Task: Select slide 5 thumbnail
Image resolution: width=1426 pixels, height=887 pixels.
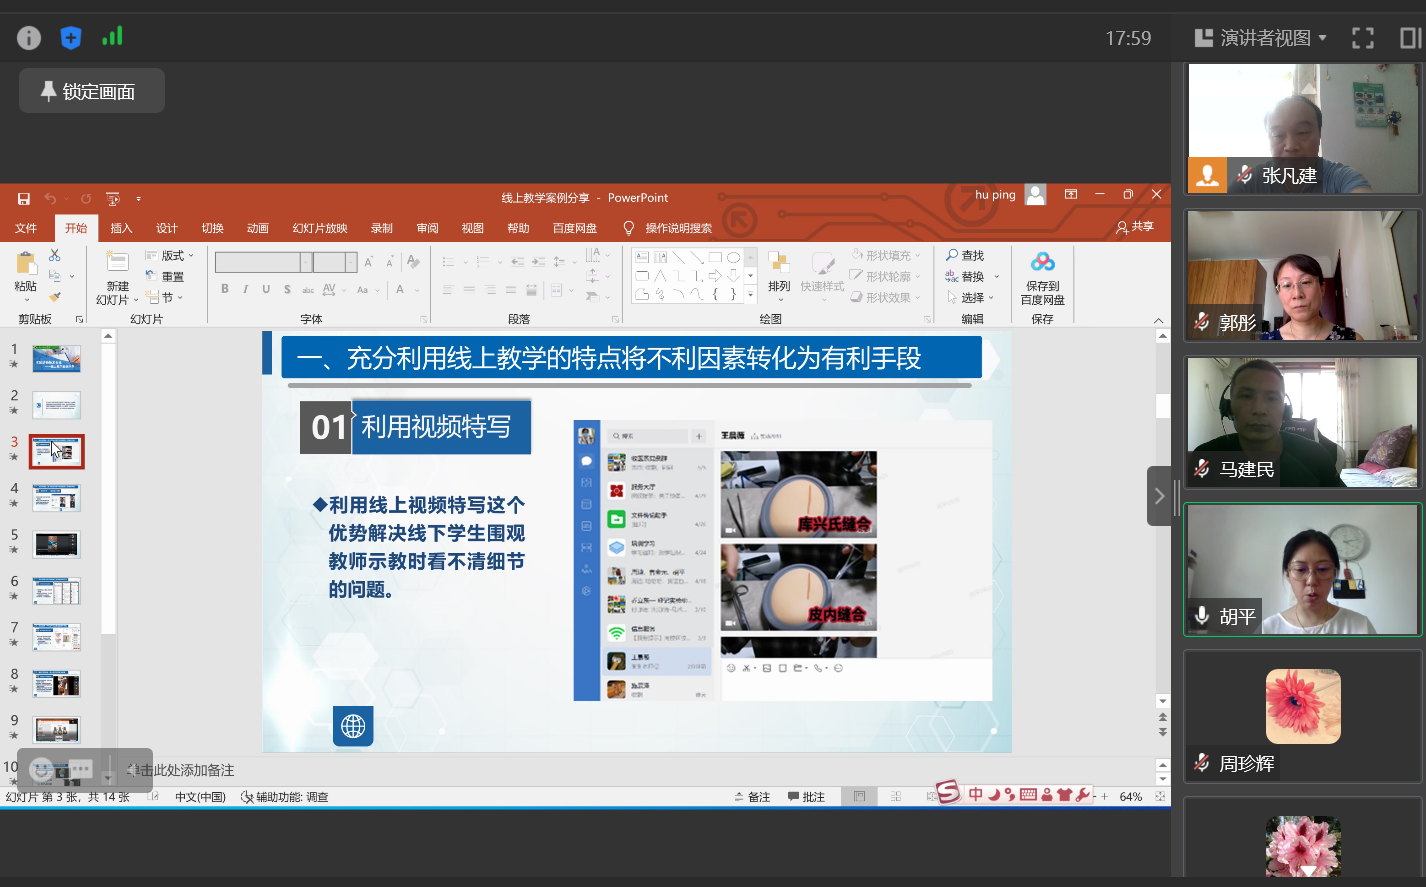Action: 57,544
